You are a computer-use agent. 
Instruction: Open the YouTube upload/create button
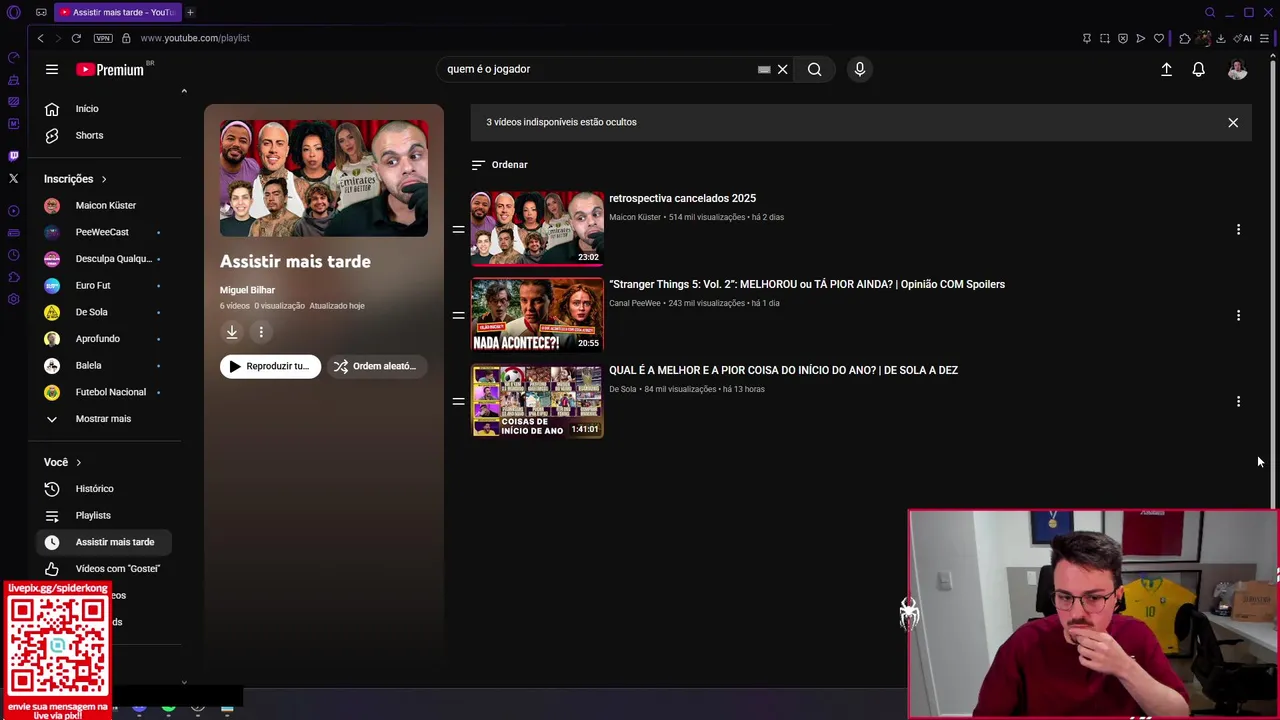click(x=1166, y=69)
